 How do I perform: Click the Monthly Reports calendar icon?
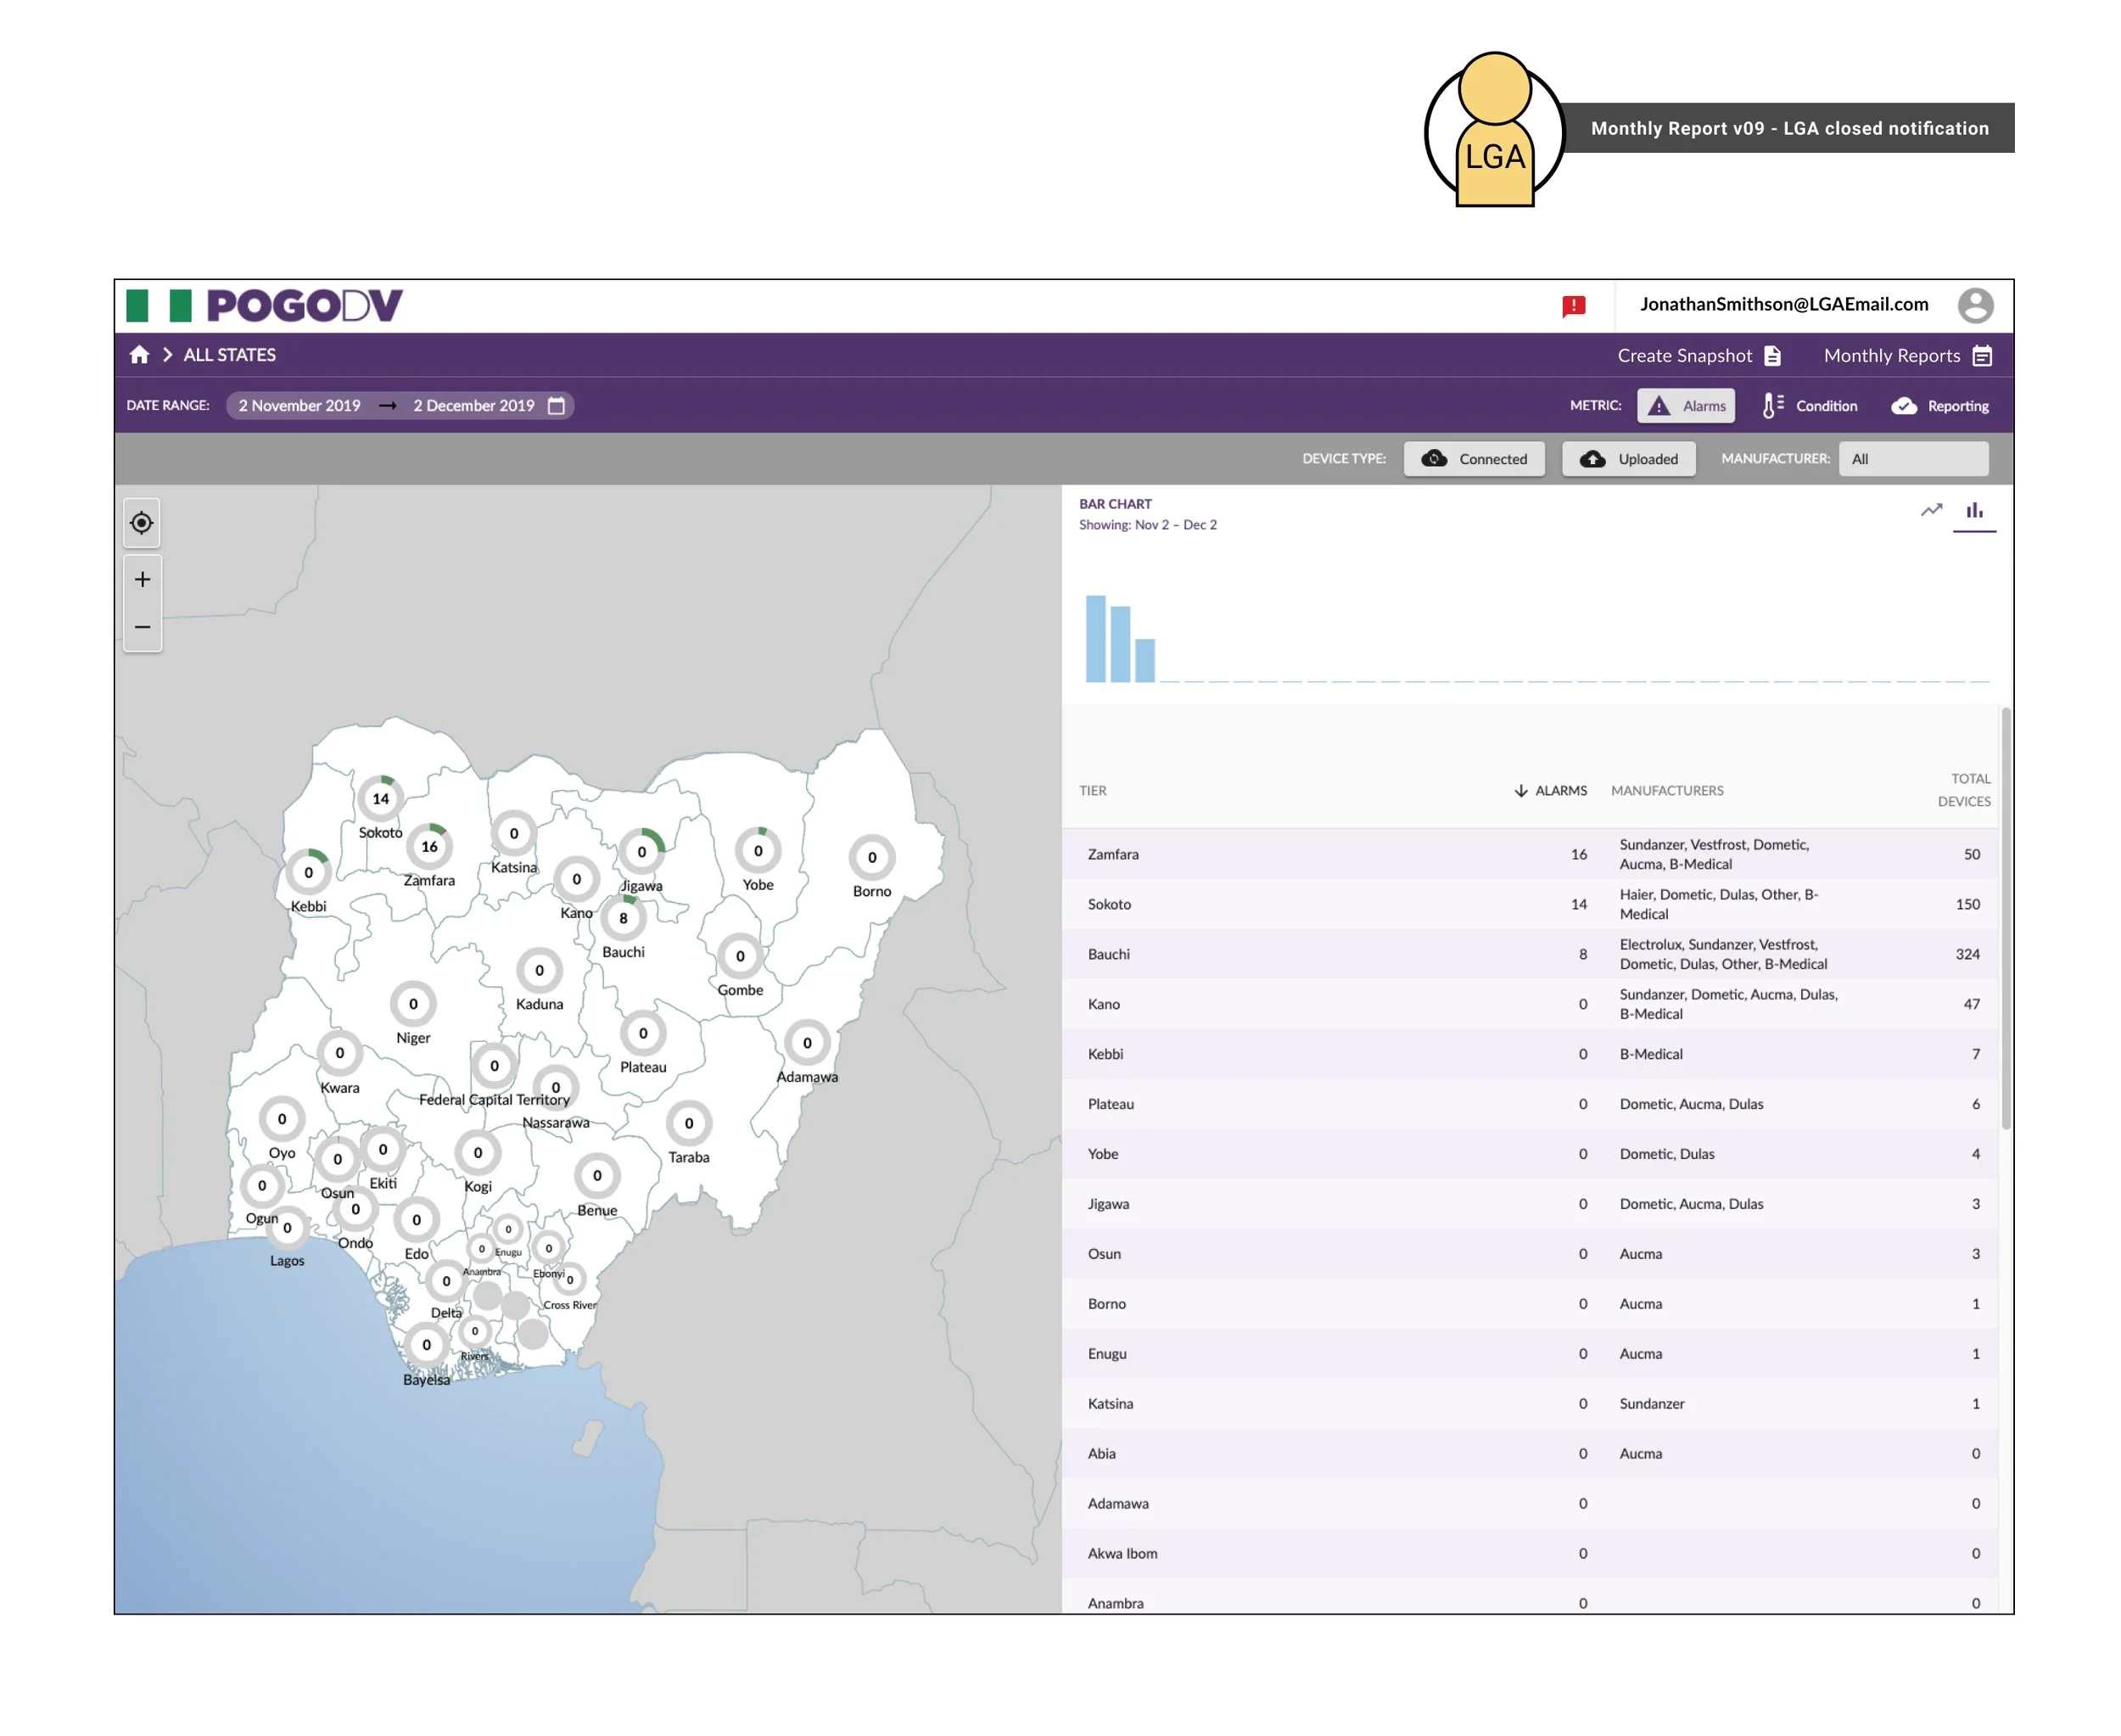coord(1981,355)
